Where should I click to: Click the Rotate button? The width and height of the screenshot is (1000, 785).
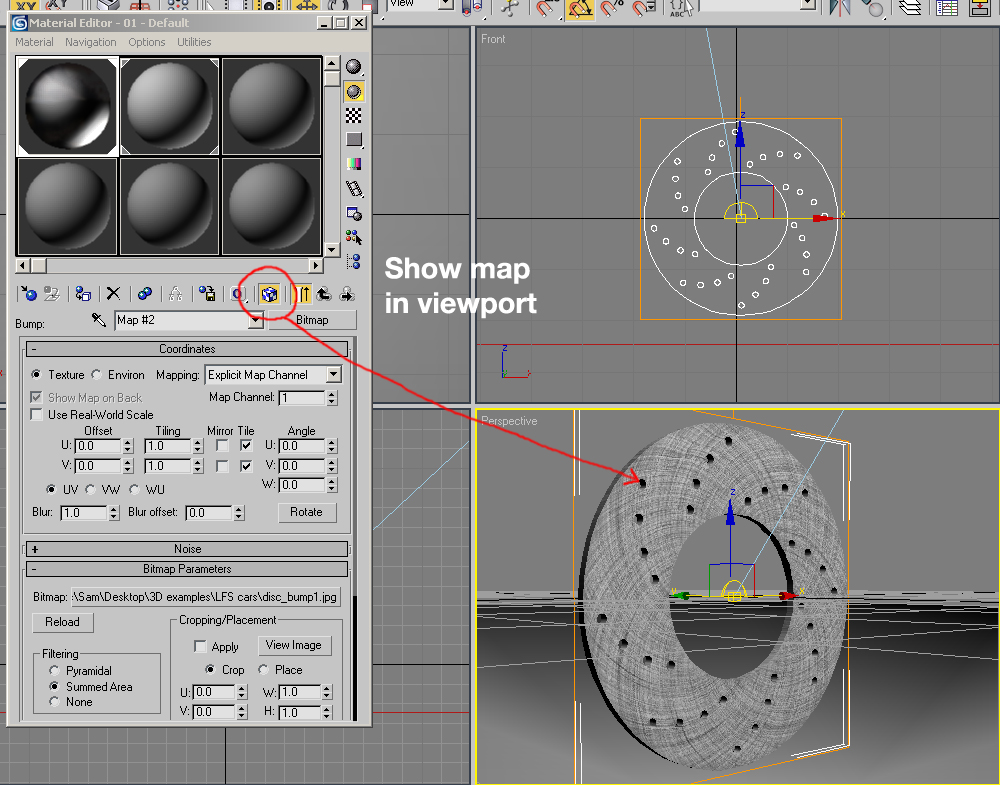(x=307, y=512)
